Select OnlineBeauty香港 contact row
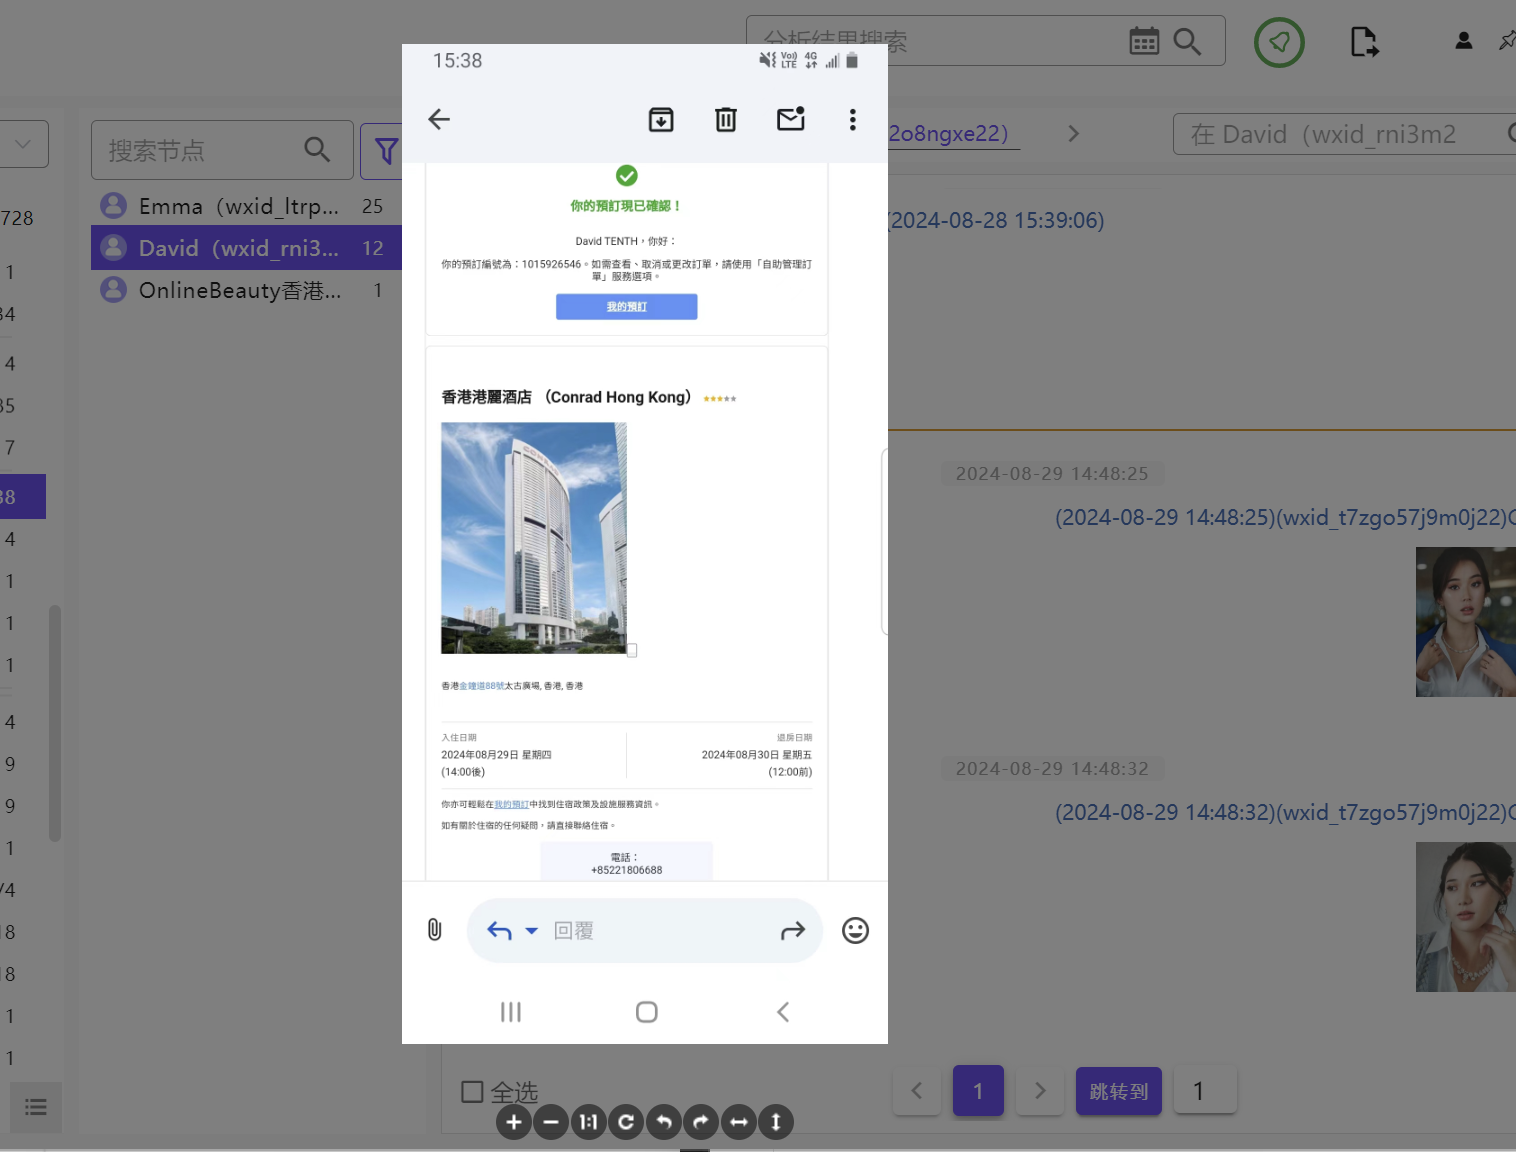 [245, 290]
